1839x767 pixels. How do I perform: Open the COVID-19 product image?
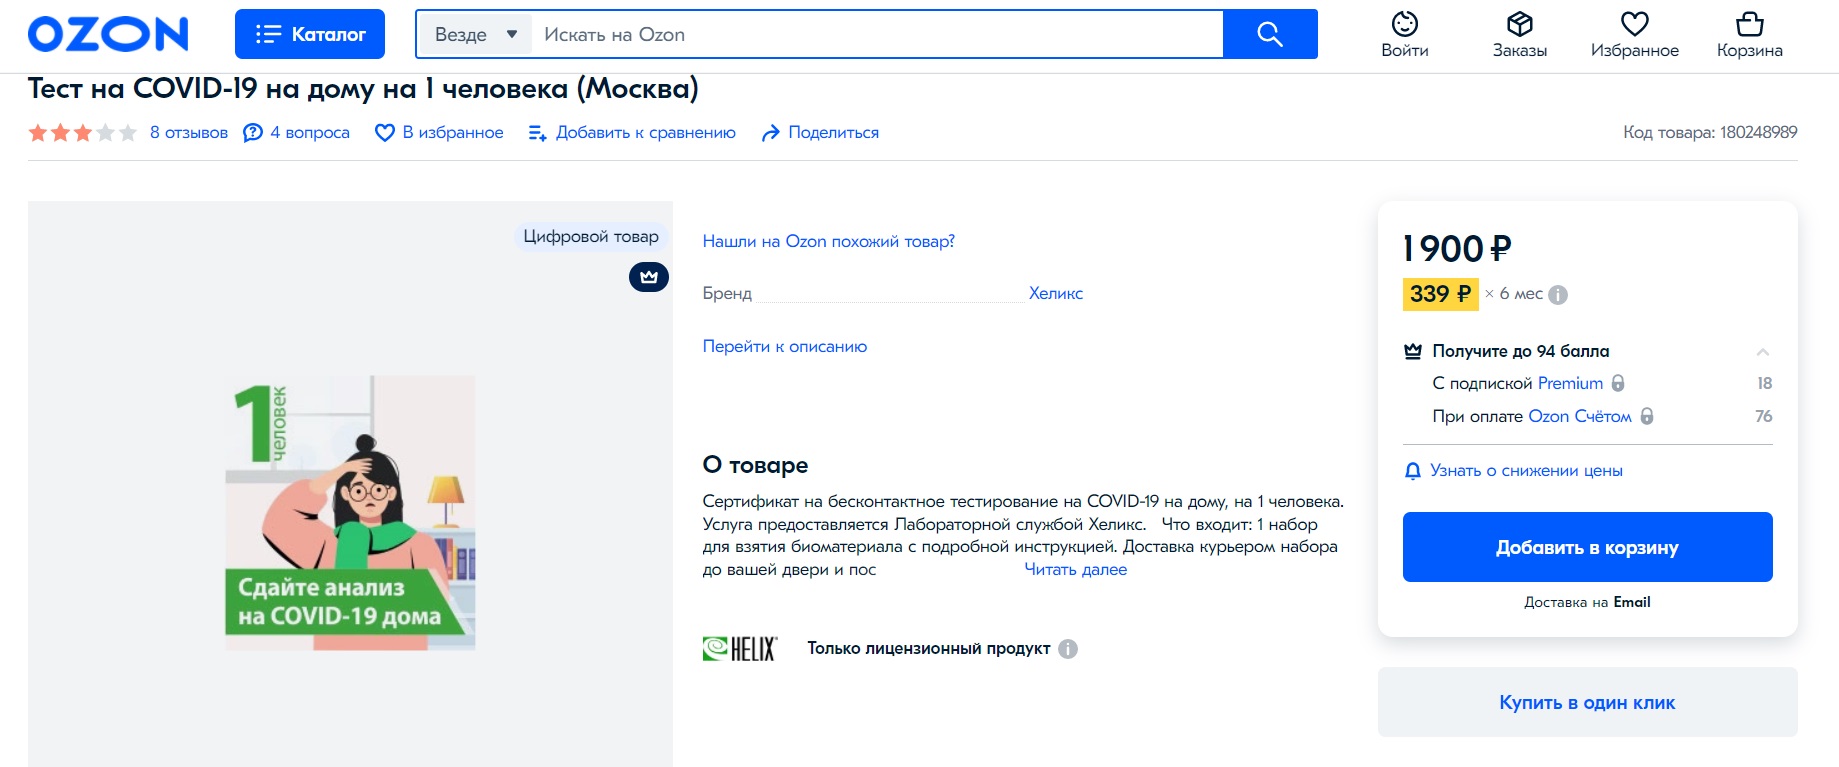click(350, 513)
